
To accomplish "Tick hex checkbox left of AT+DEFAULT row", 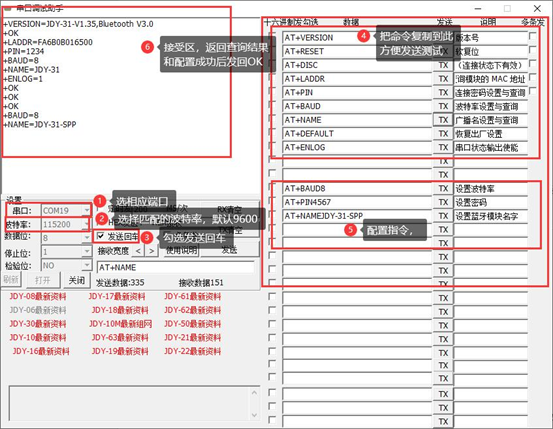I will 272,132.
